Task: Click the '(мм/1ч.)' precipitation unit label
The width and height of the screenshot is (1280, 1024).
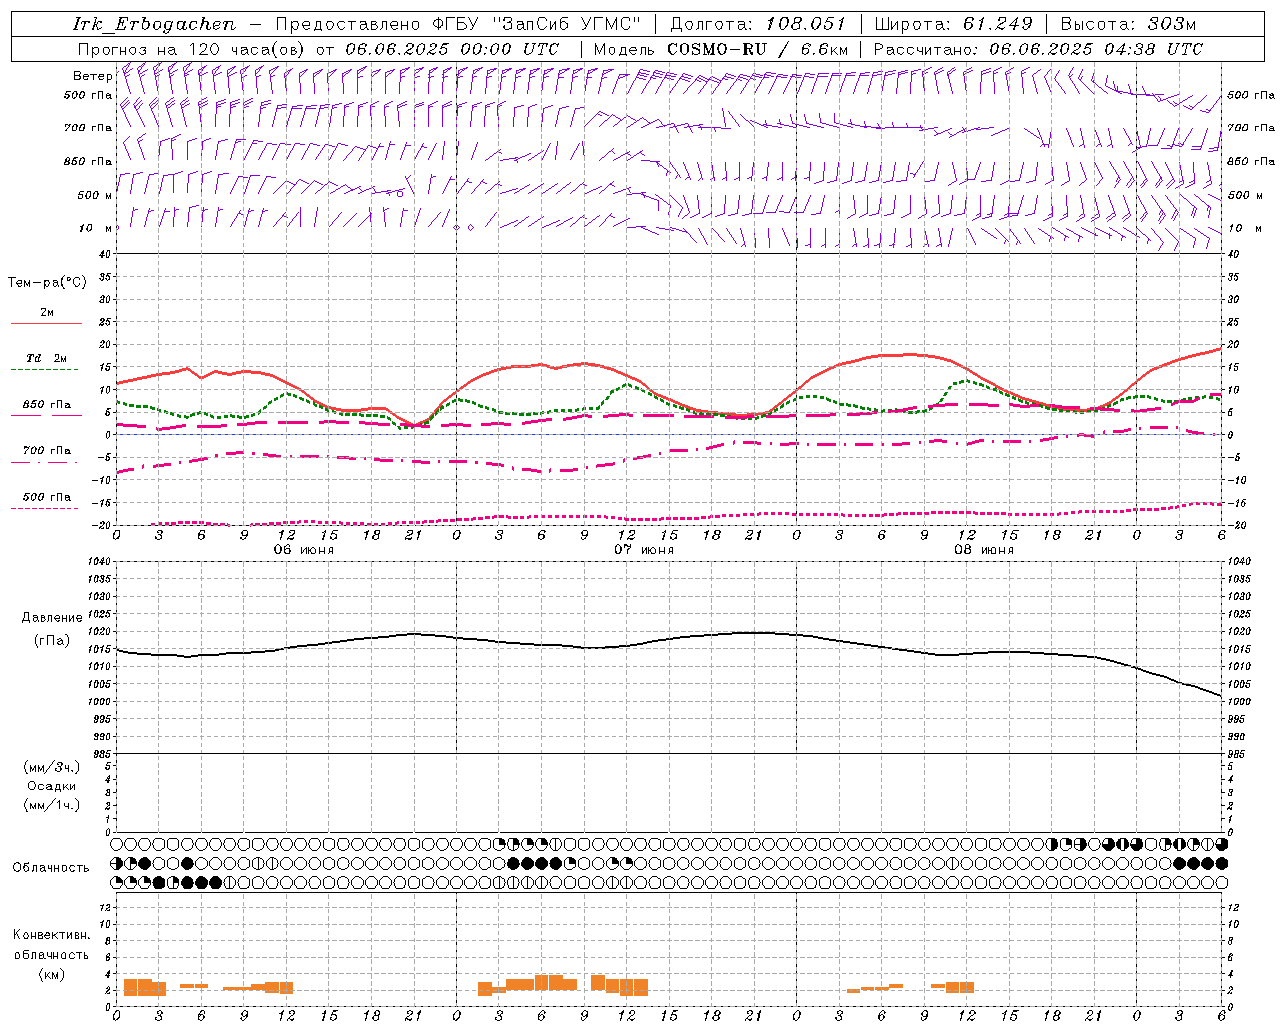Action: click(x=52, y=805)
